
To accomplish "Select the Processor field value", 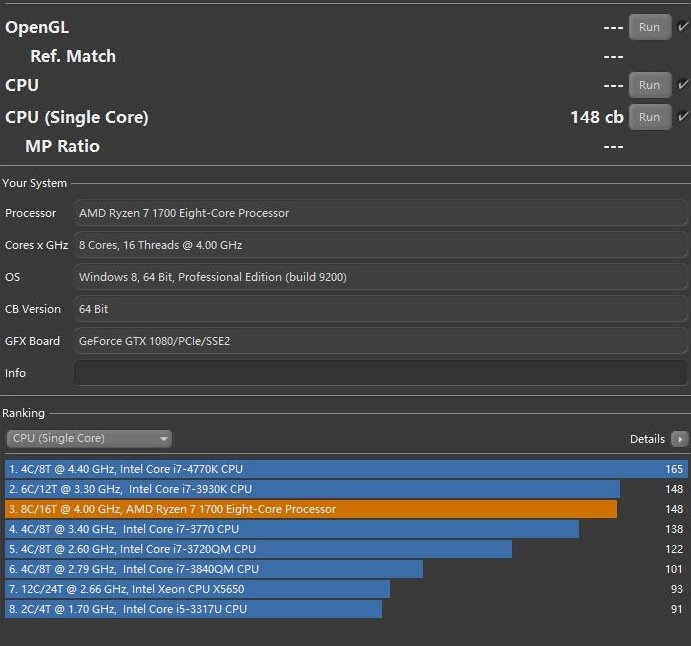I will pos(381,213).
